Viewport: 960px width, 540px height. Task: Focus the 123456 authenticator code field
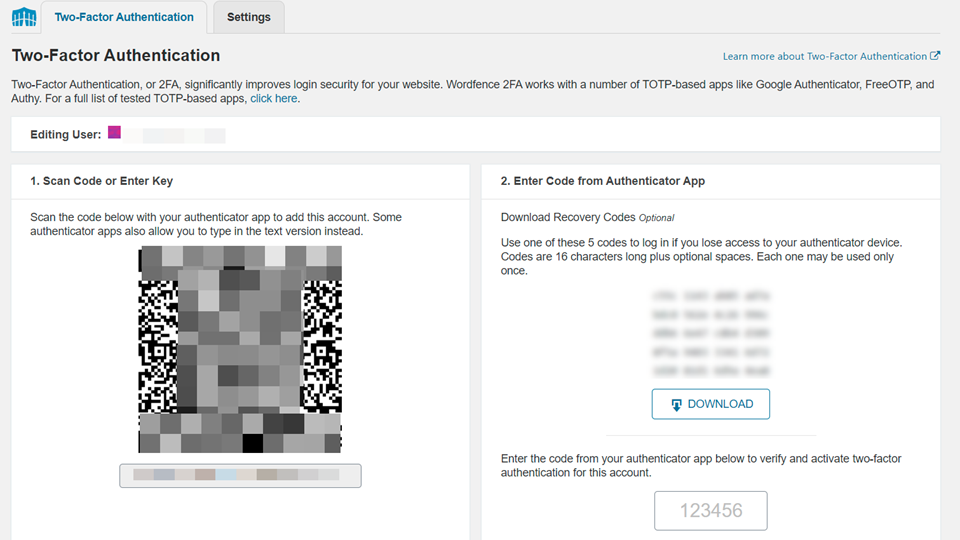pyautogui.click(x=710, y=510)
